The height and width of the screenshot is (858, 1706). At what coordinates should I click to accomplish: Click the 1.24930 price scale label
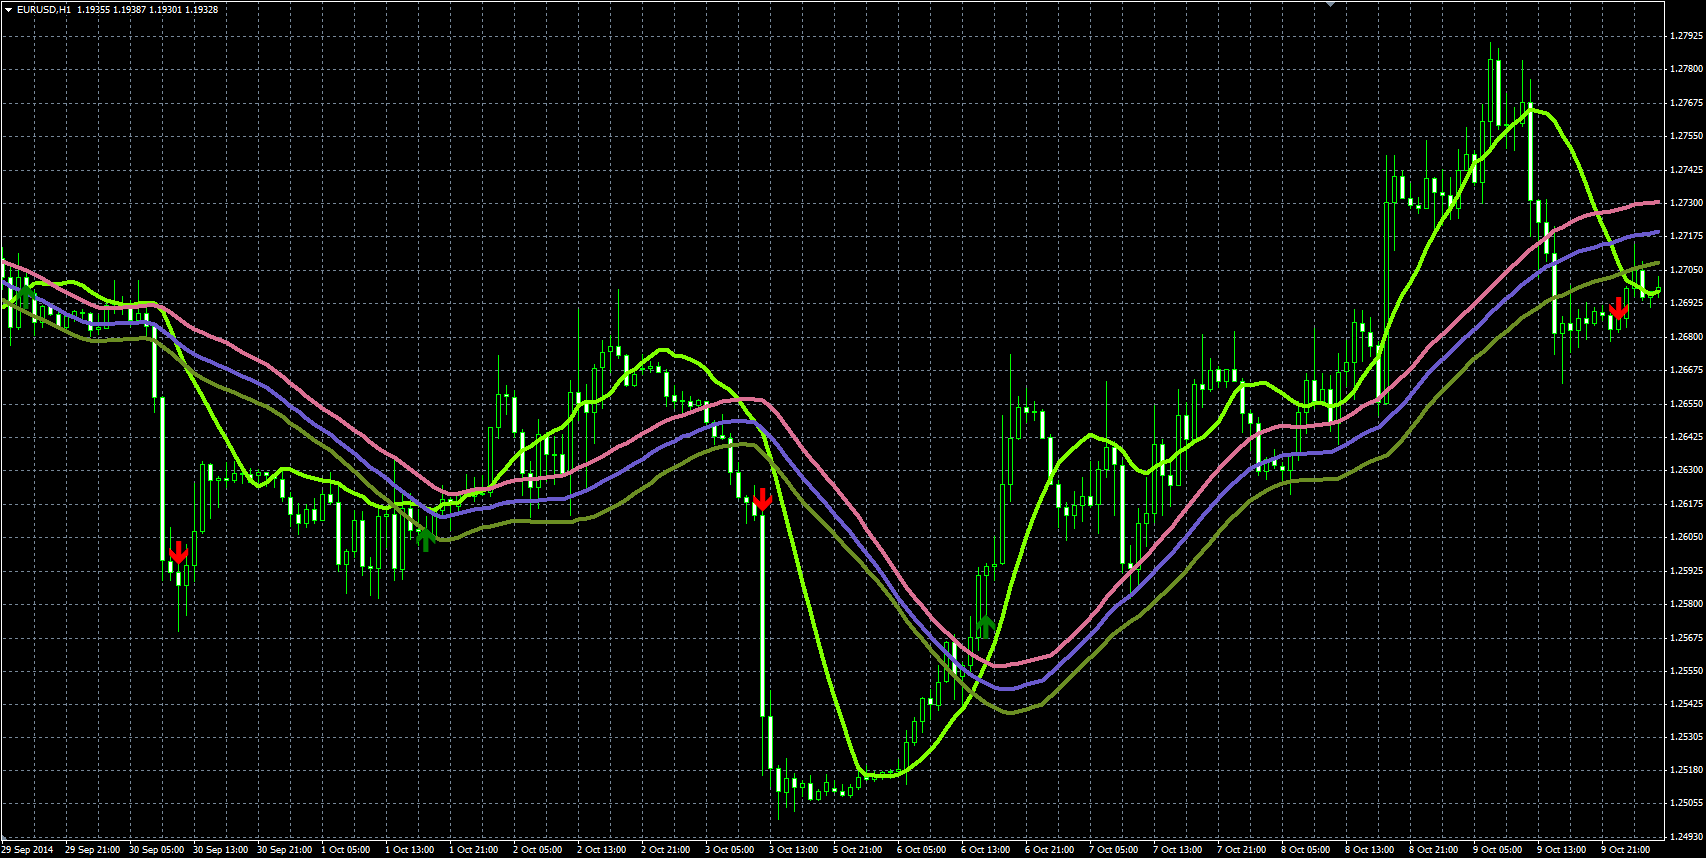(x=1686, y=837)
